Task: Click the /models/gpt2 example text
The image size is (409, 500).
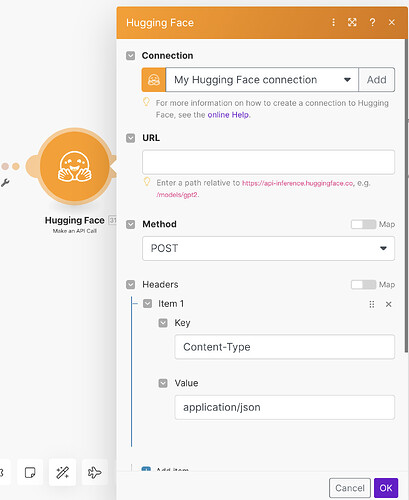Action: tap(177, 195)
